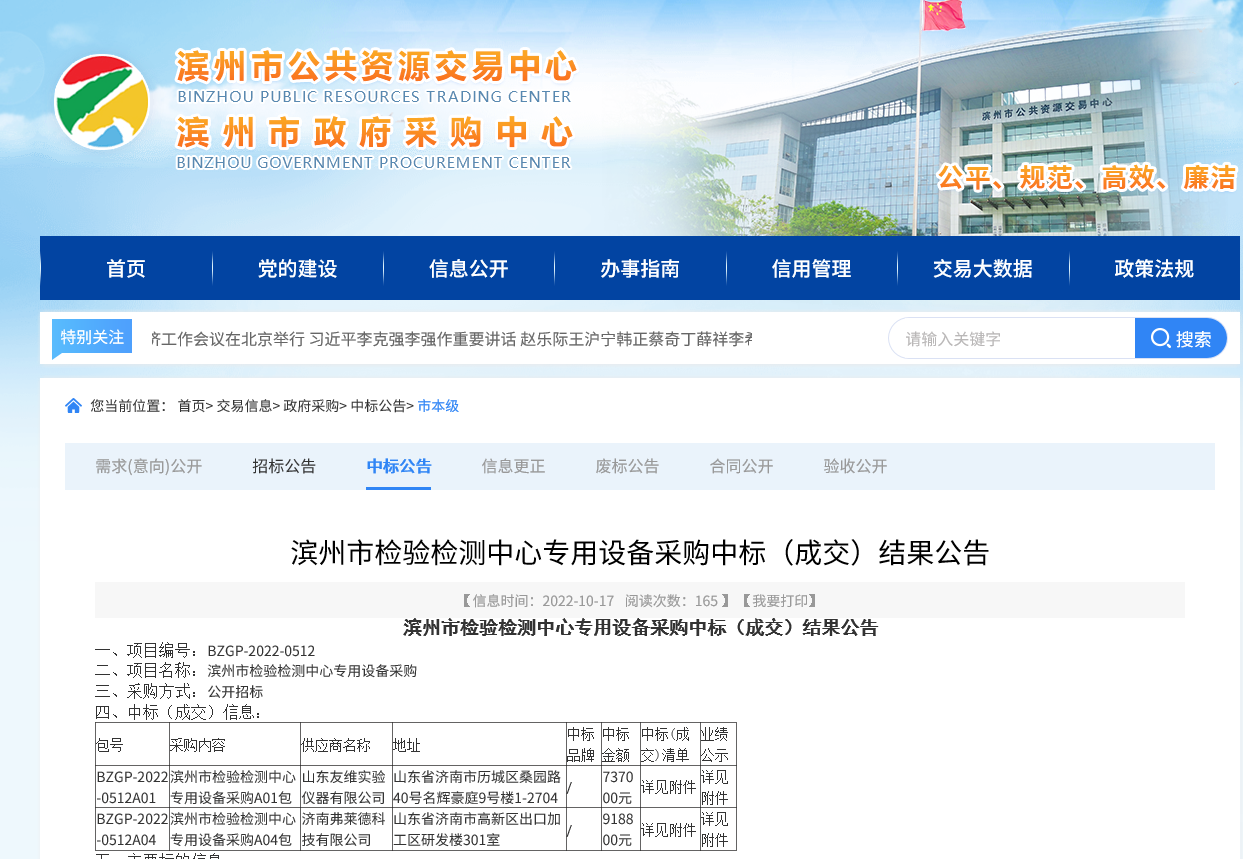This screenshot has height=859, width=1243.
Task: Click the 采购方式：公开招标 line
Action: (x=179, y=692)
